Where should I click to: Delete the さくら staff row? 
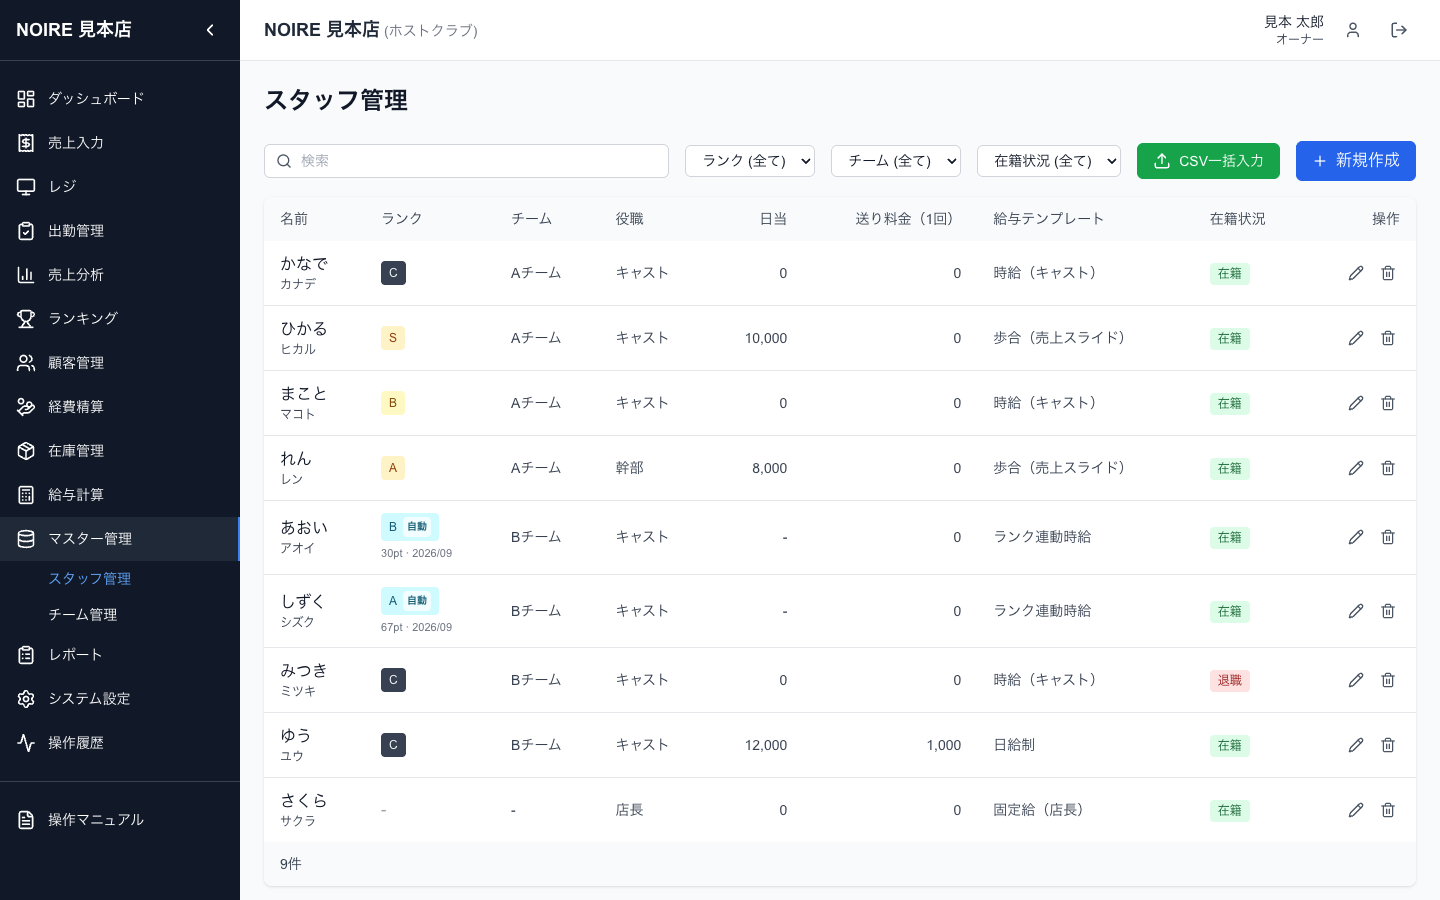pos(1388,810)
